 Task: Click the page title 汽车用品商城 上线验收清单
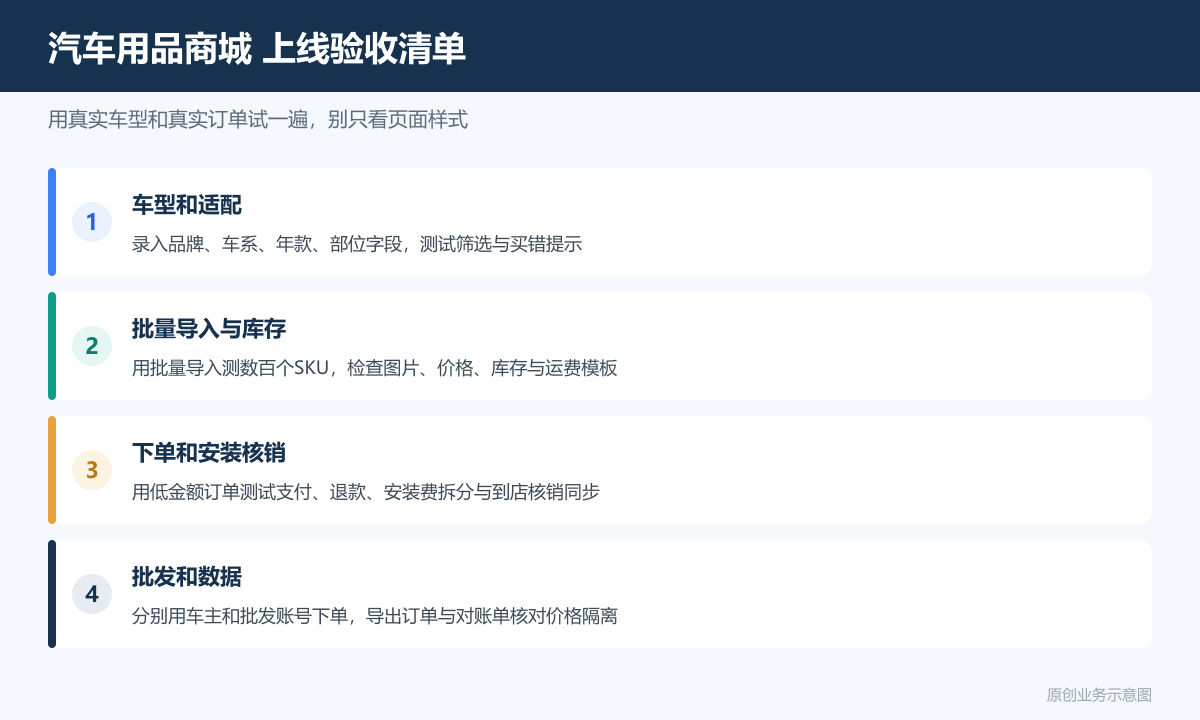coord(257,48)
